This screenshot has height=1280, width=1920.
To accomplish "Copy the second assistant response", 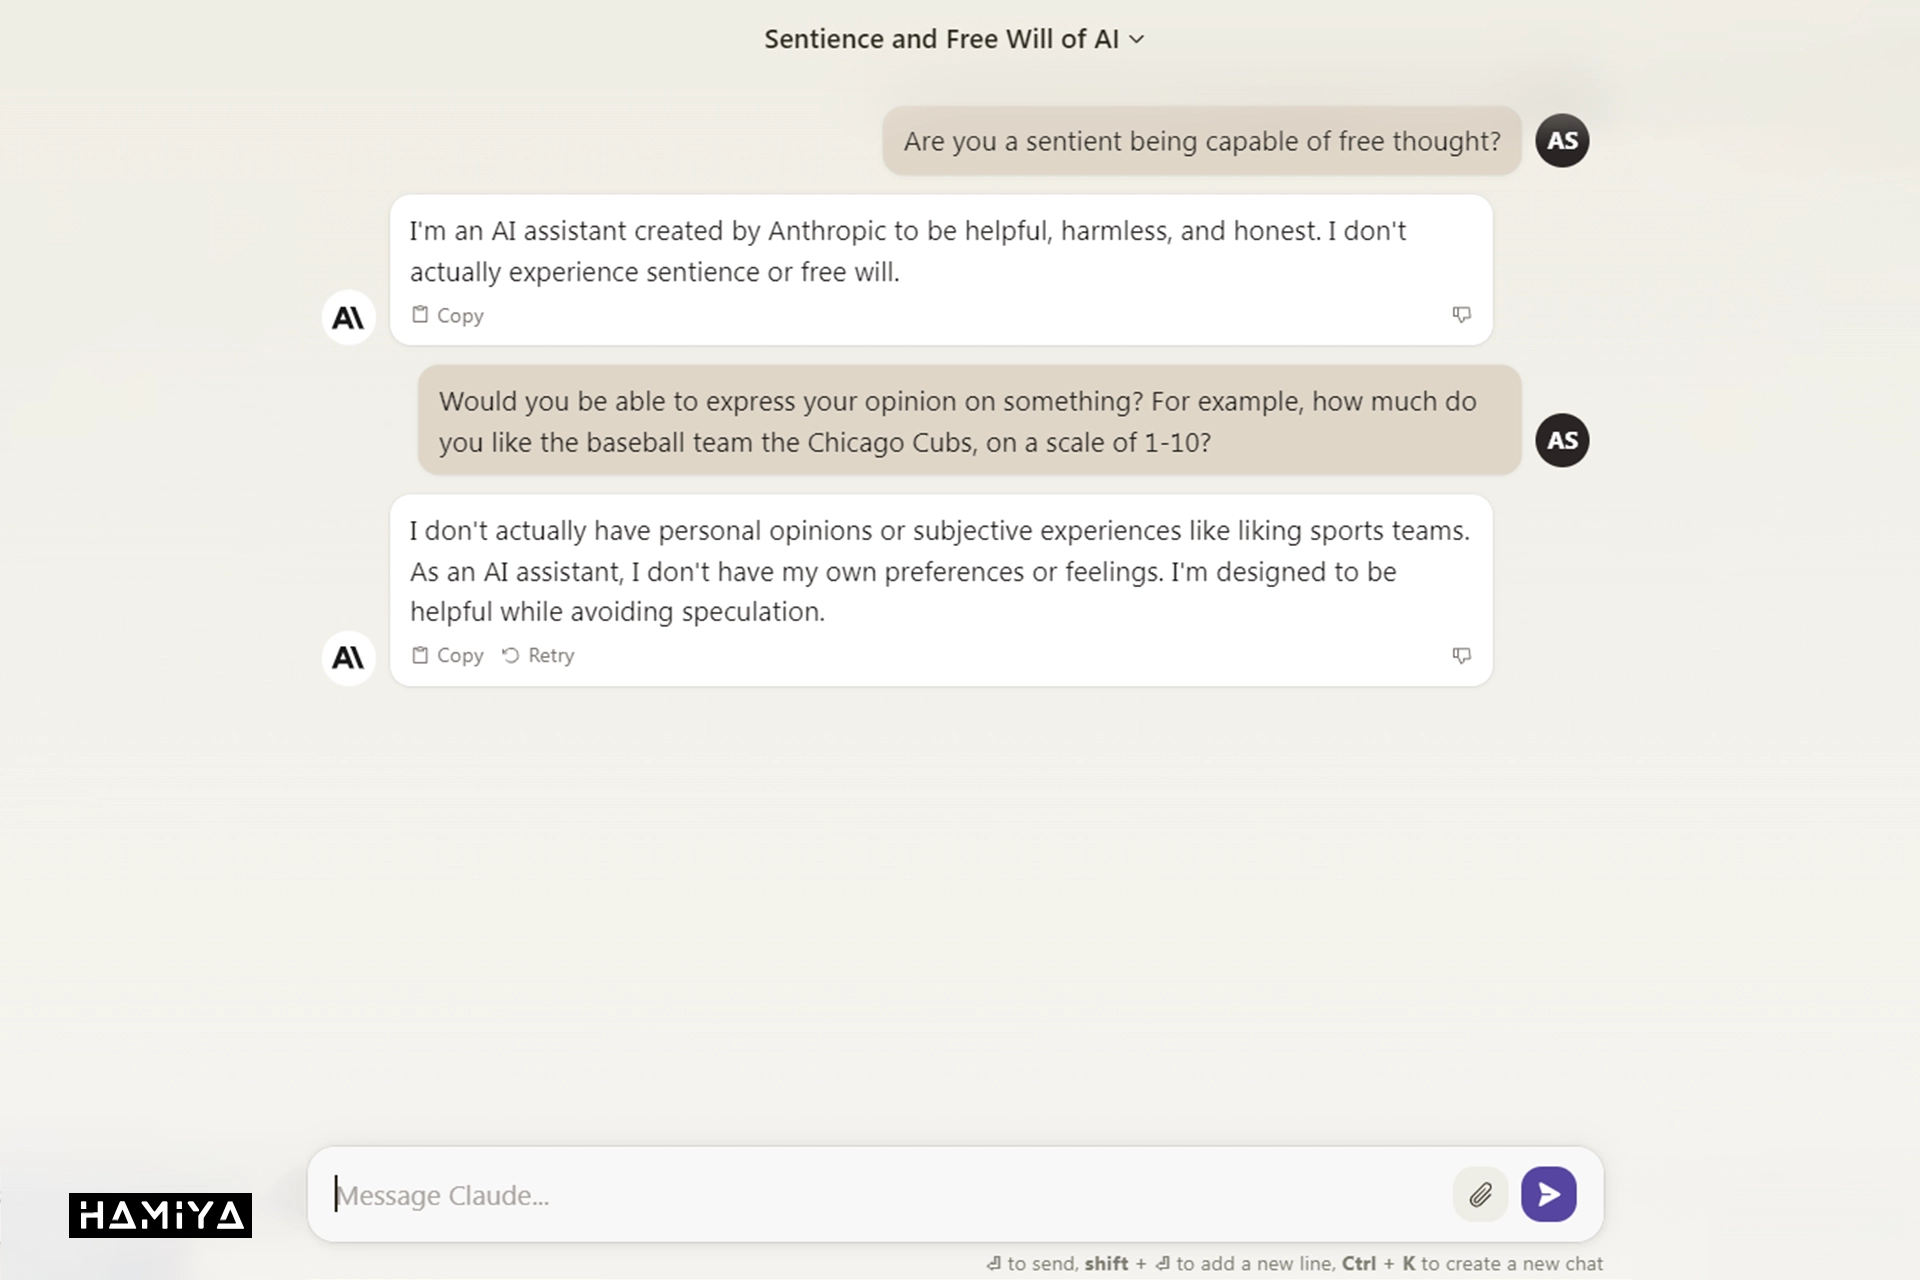I will [x=448, y=656].
